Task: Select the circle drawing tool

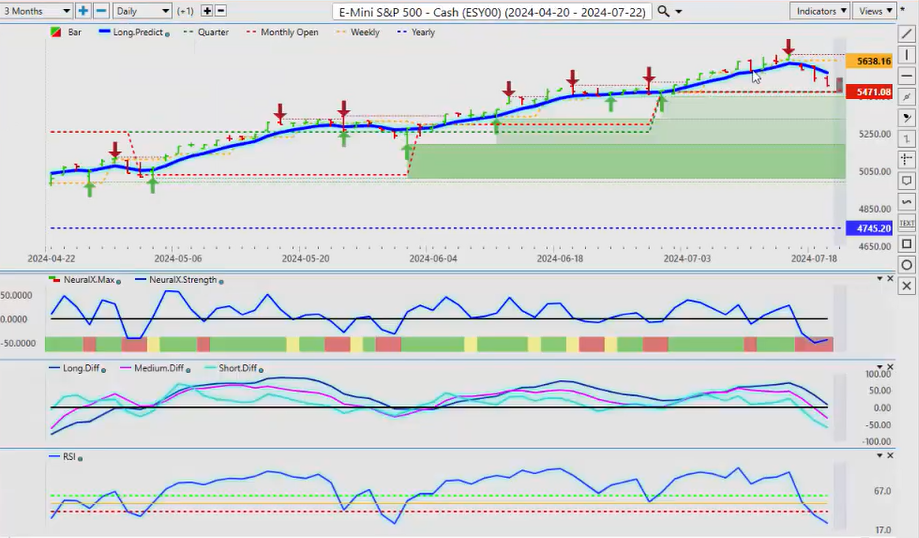Action: (907, 265)
